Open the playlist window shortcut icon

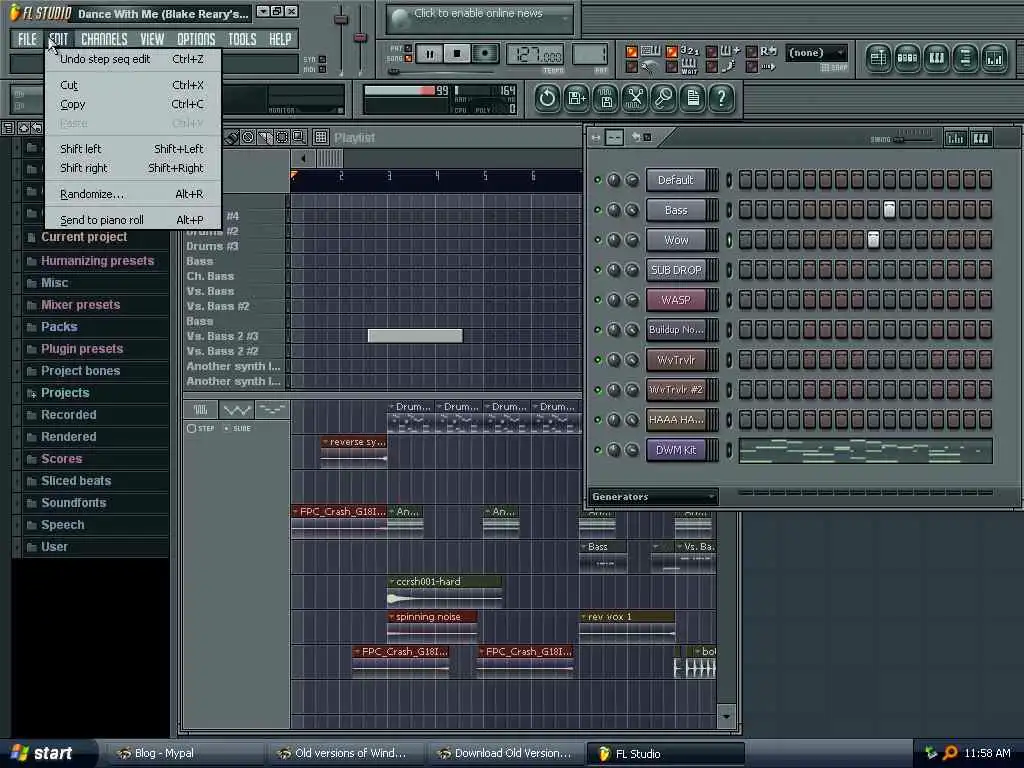click(878, 59)
